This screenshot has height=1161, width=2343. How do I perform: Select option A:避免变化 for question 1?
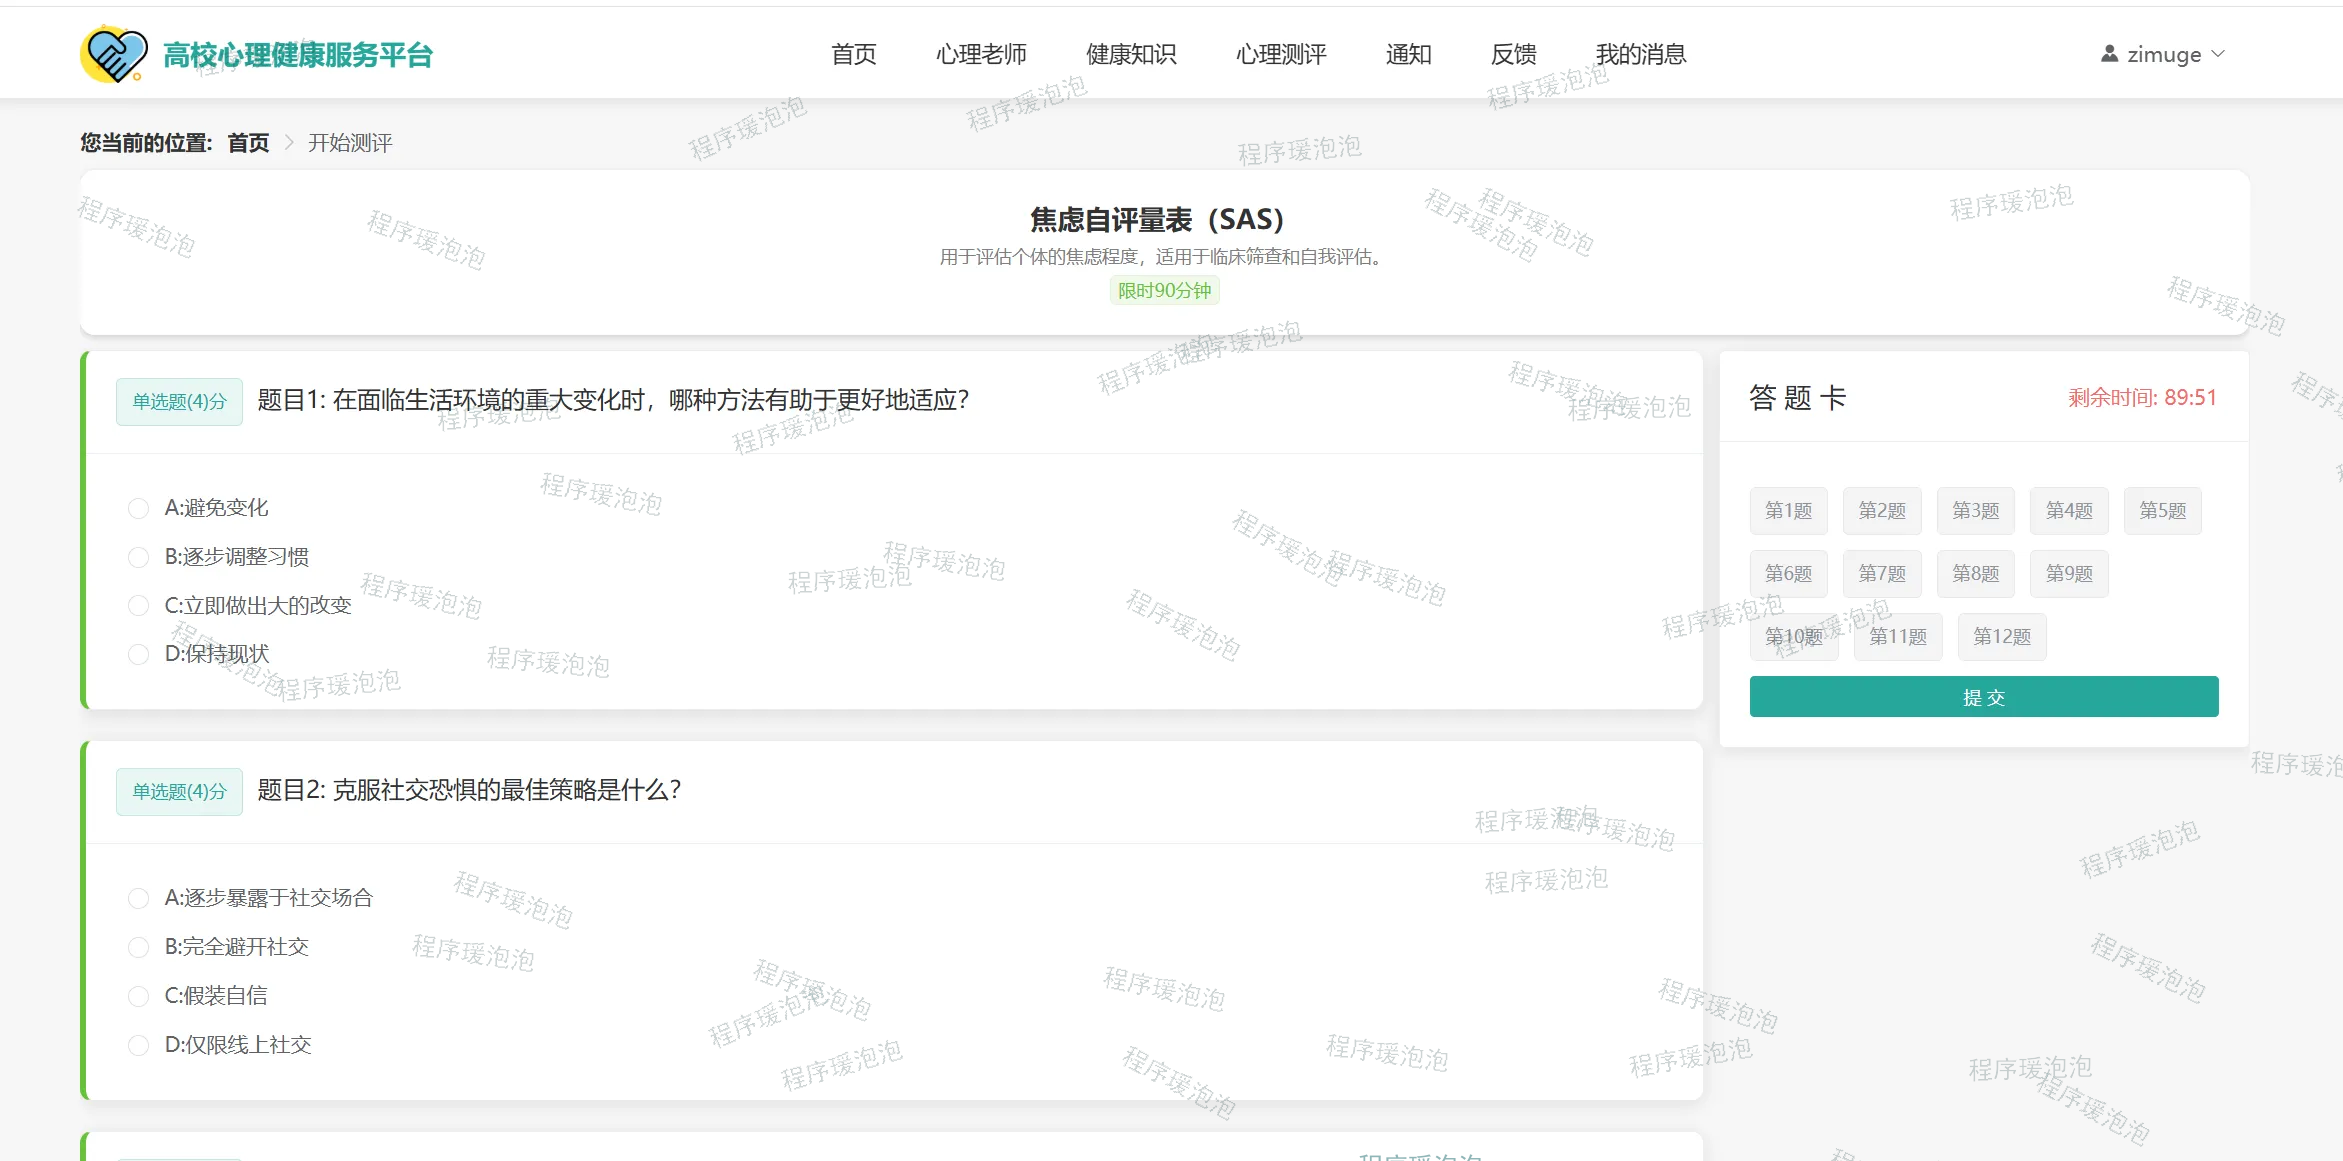tap(139, 508)
